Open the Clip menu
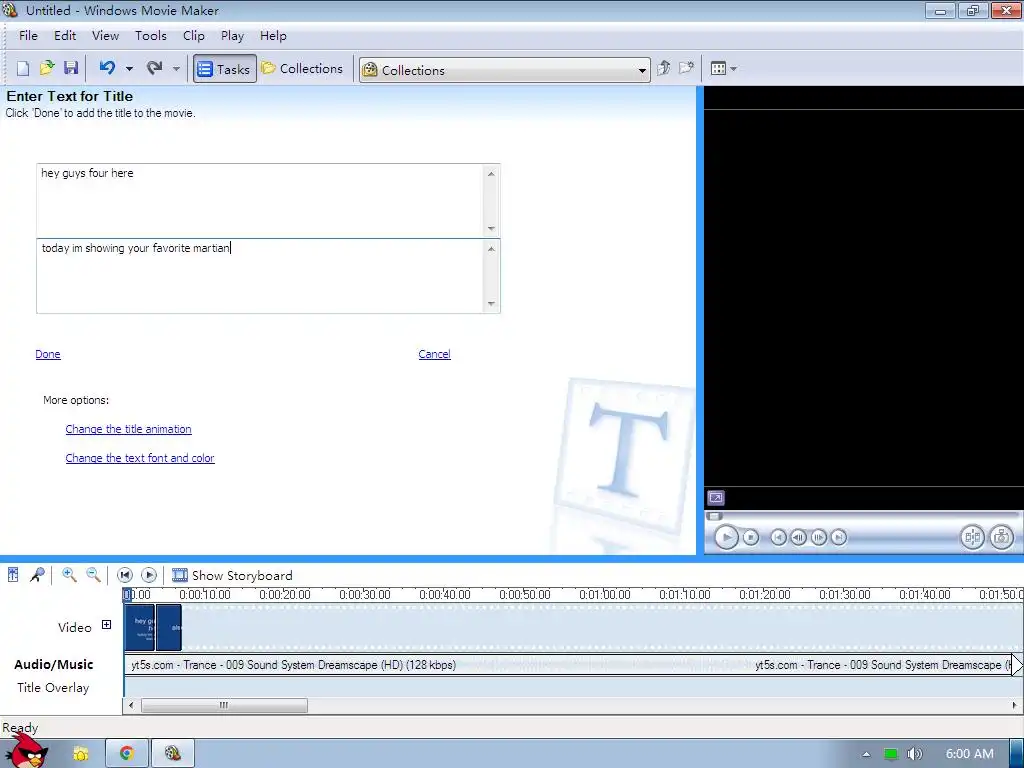1024x768 pixels. pos(193,36)
